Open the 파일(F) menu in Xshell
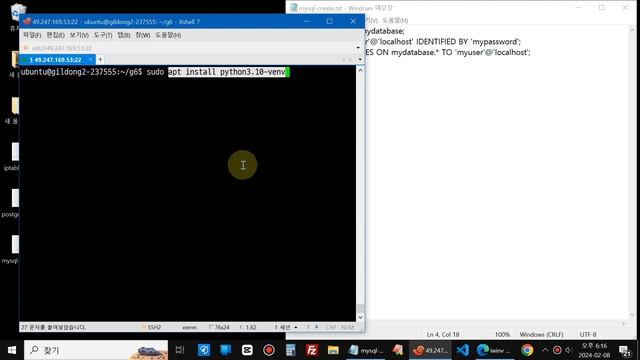 [x=32, y=35]
